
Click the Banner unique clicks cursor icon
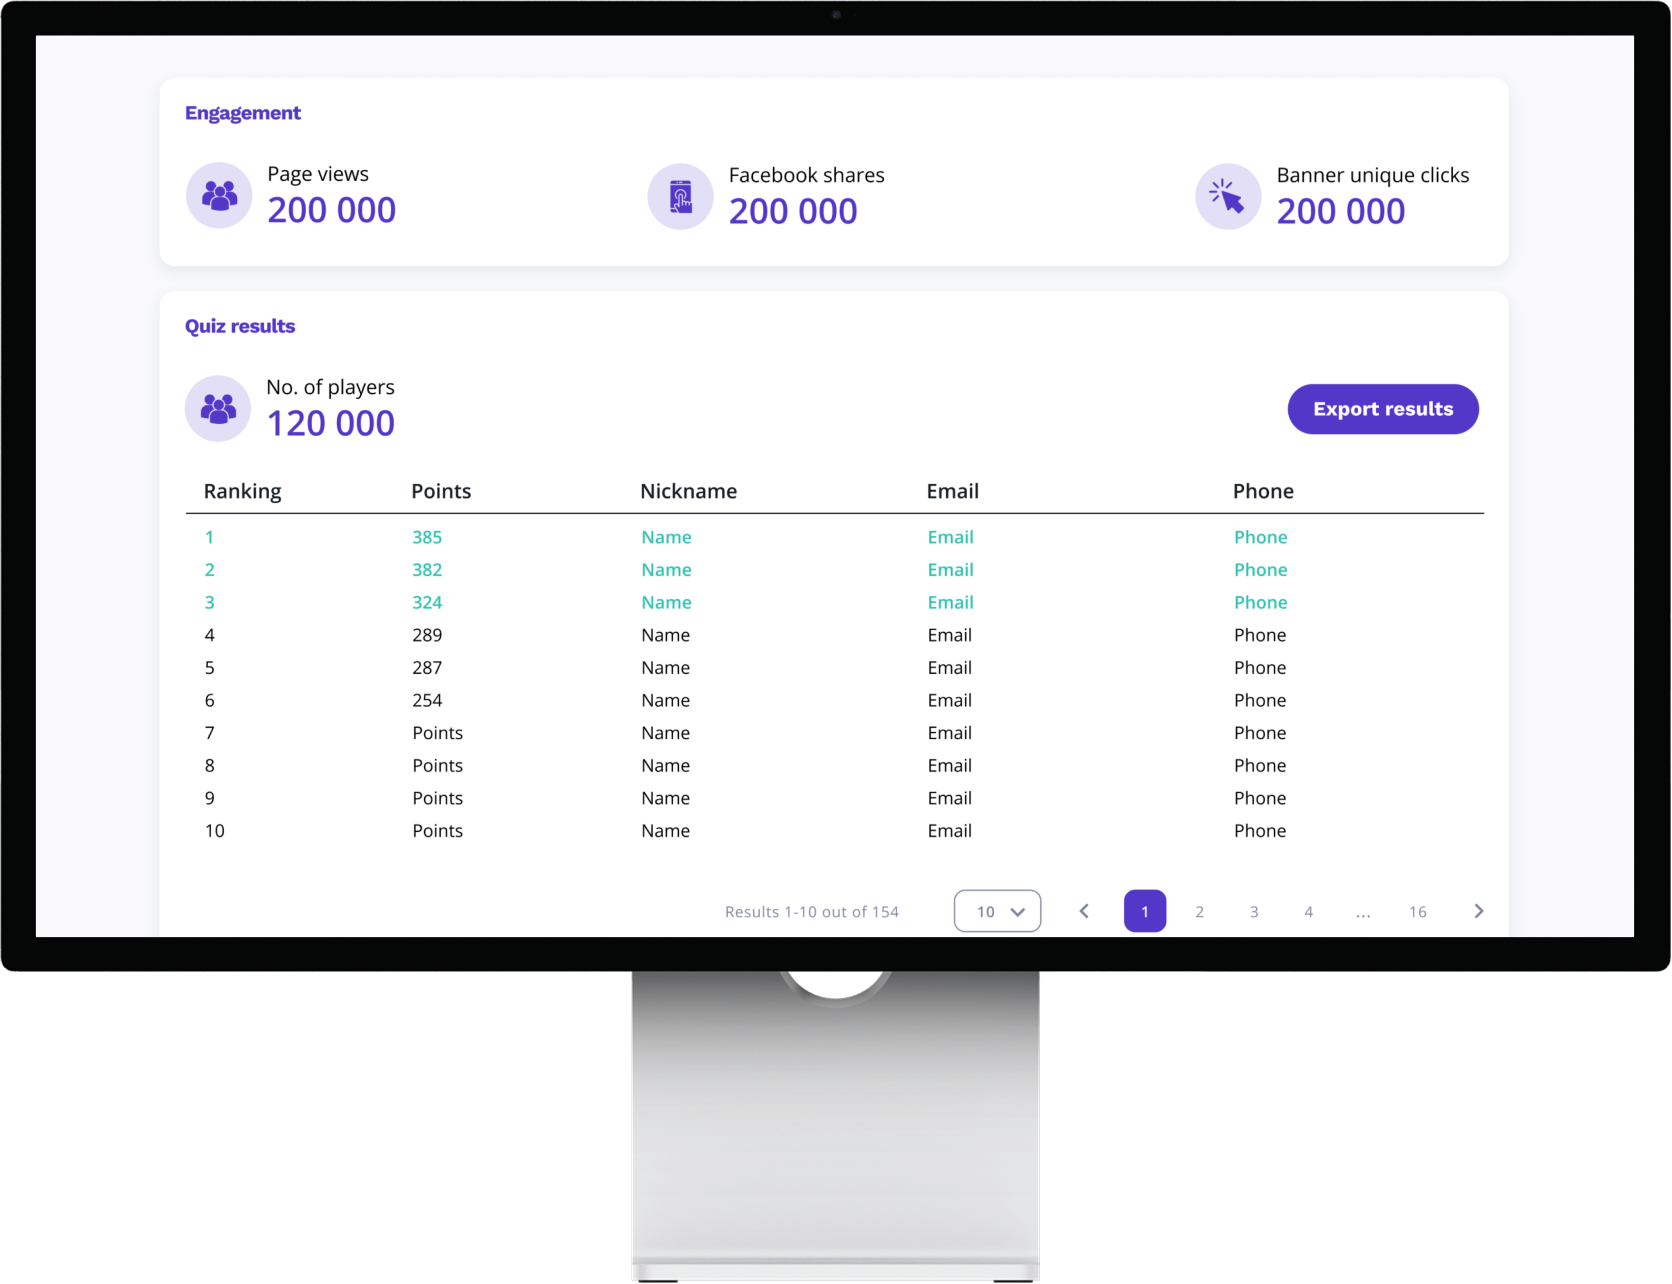(1227, 196)
